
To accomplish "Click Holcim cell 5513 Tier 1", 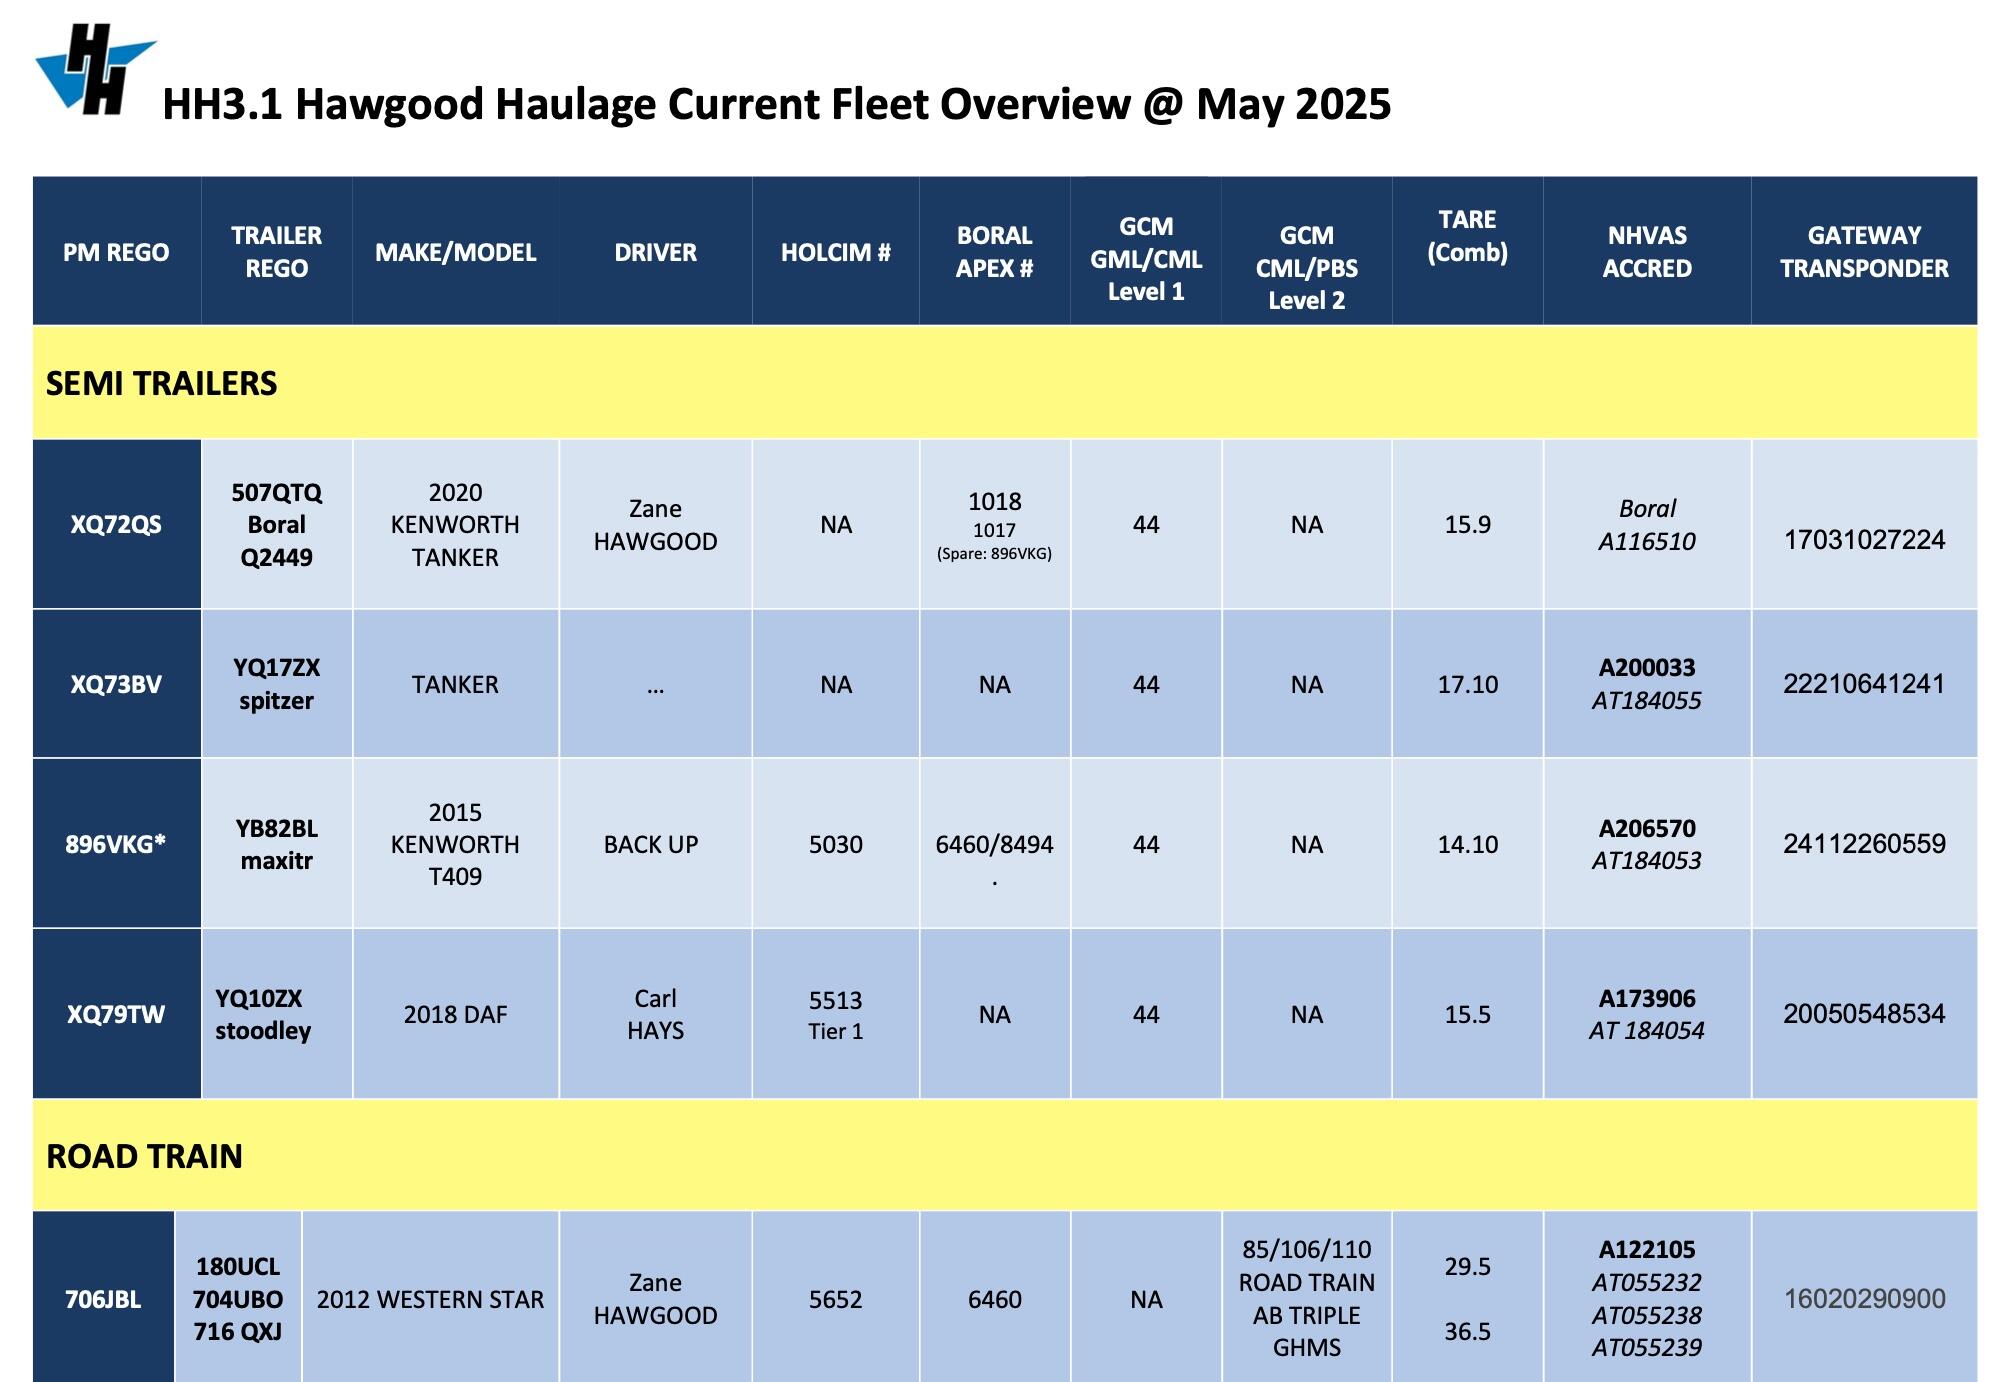I will [x=836, y=1014].
